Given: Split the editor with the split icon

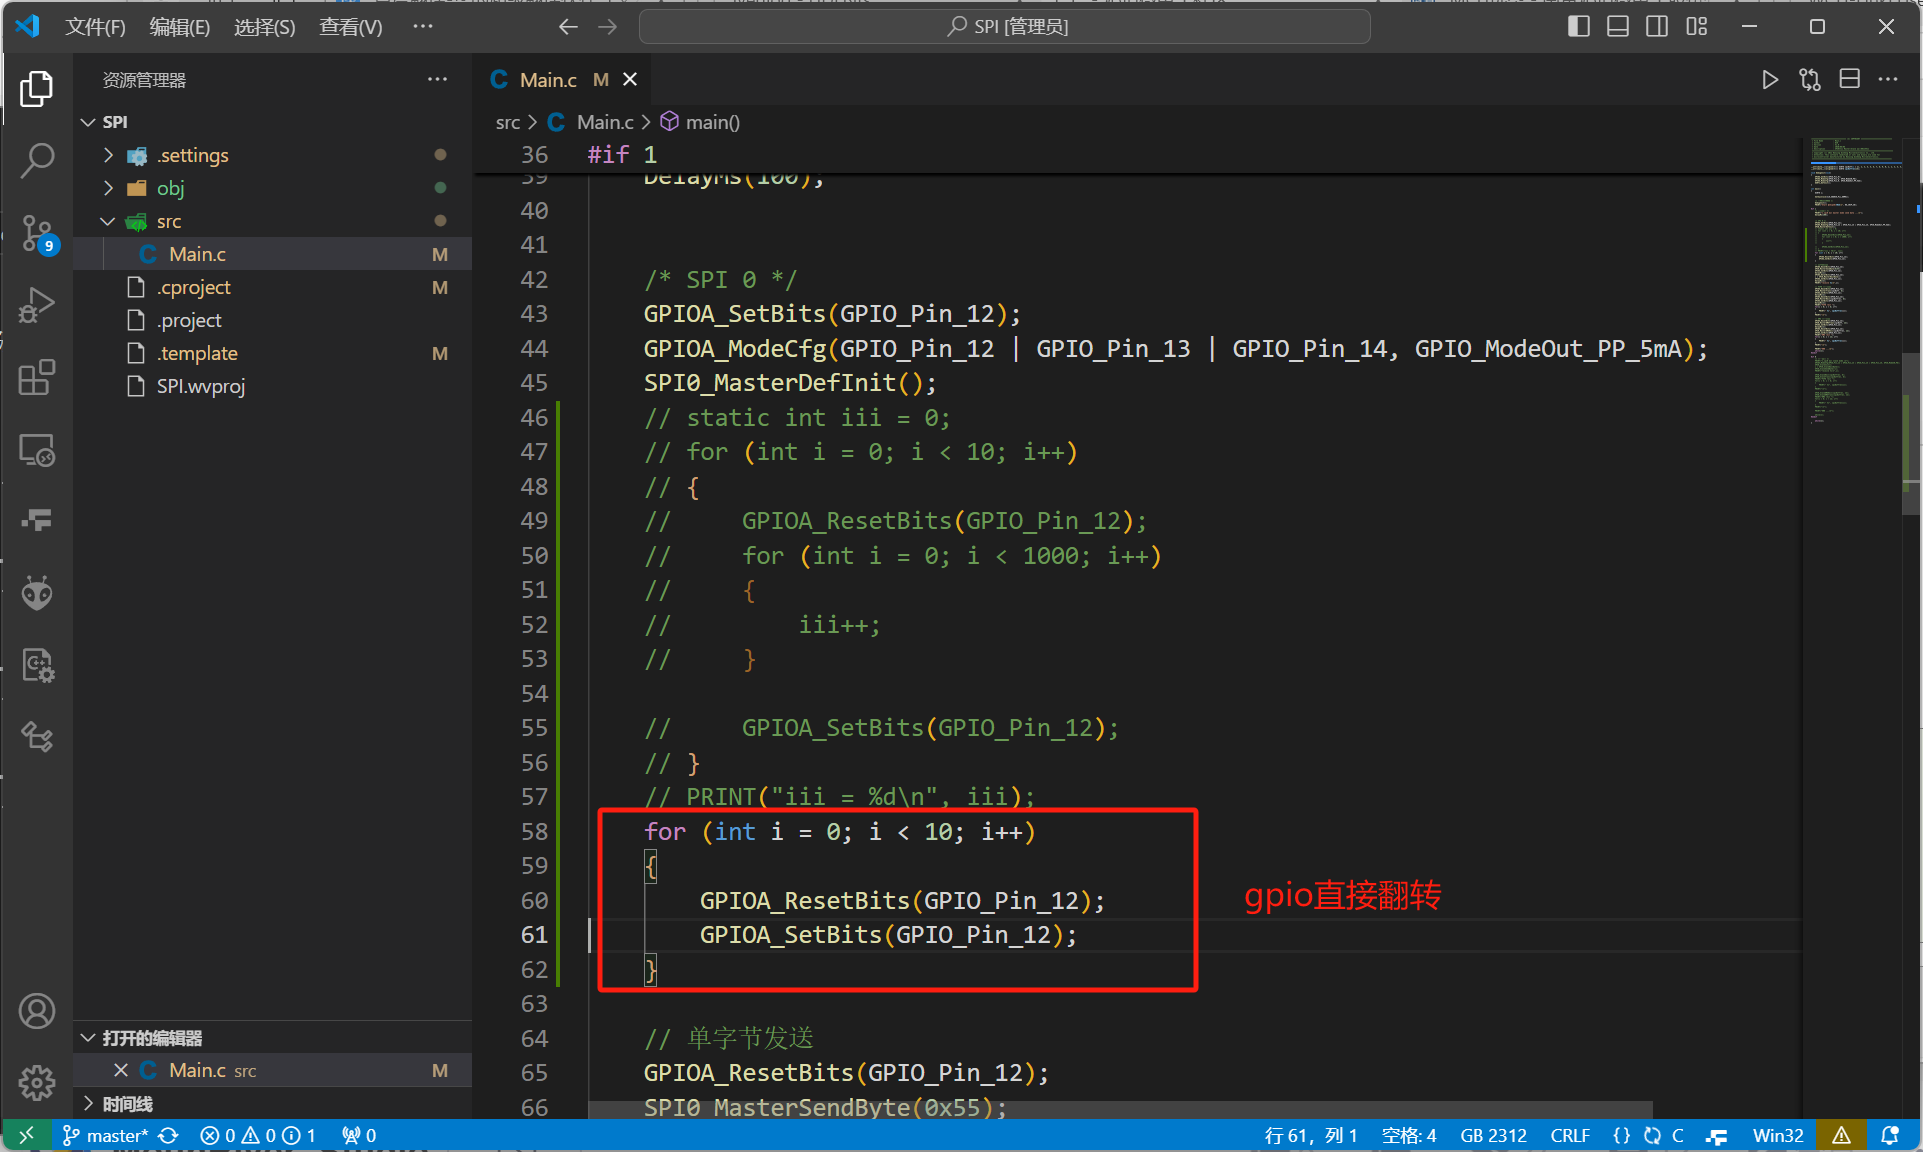Looking at the screenshot, I should coord(1849,80).
